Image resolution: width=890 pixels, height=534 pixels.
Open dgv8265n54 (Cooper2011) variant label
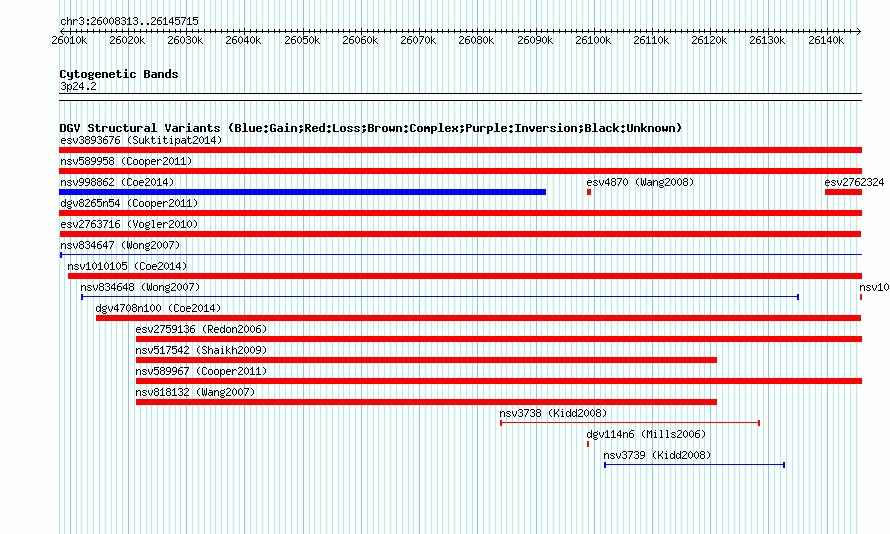tap(129, 203)
